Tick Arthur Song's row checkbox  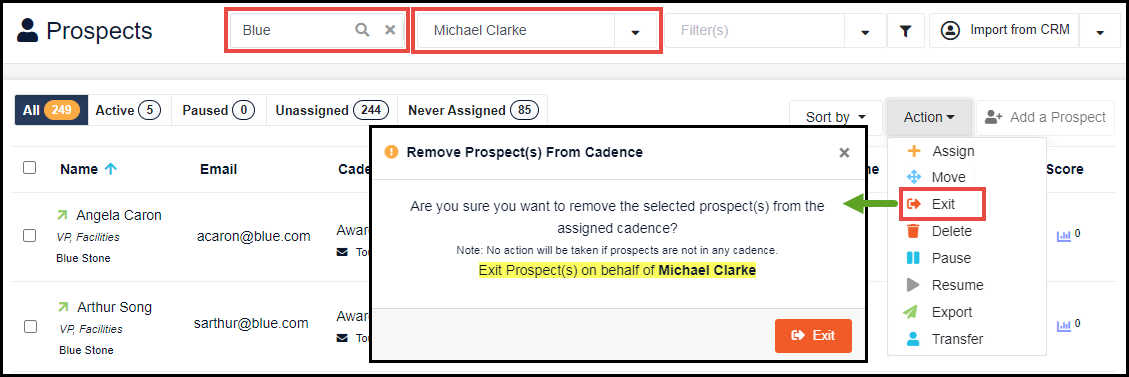click(30, 326)
